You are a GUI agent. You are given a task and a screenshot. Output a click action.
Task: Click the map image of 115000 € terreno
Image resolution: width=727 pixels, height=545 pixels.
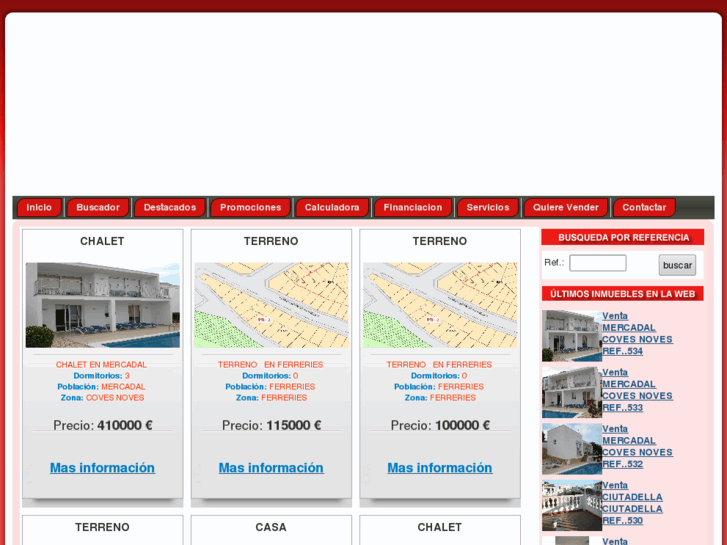pos(271,305)
